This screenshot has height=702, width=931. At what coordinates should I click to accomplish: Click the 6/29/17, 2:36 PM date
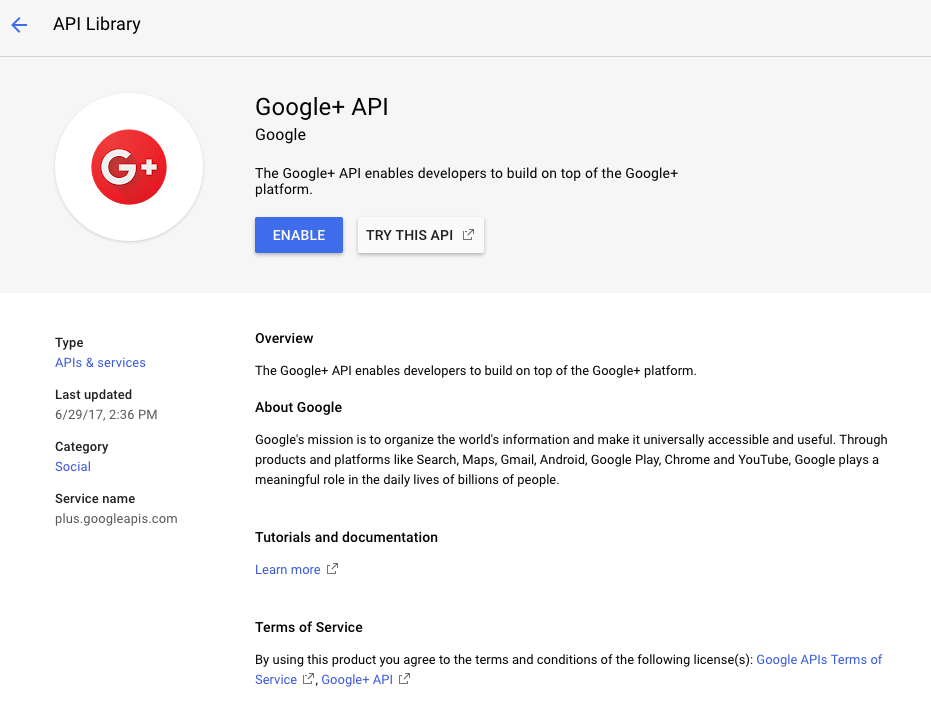[x=106, y=415]
